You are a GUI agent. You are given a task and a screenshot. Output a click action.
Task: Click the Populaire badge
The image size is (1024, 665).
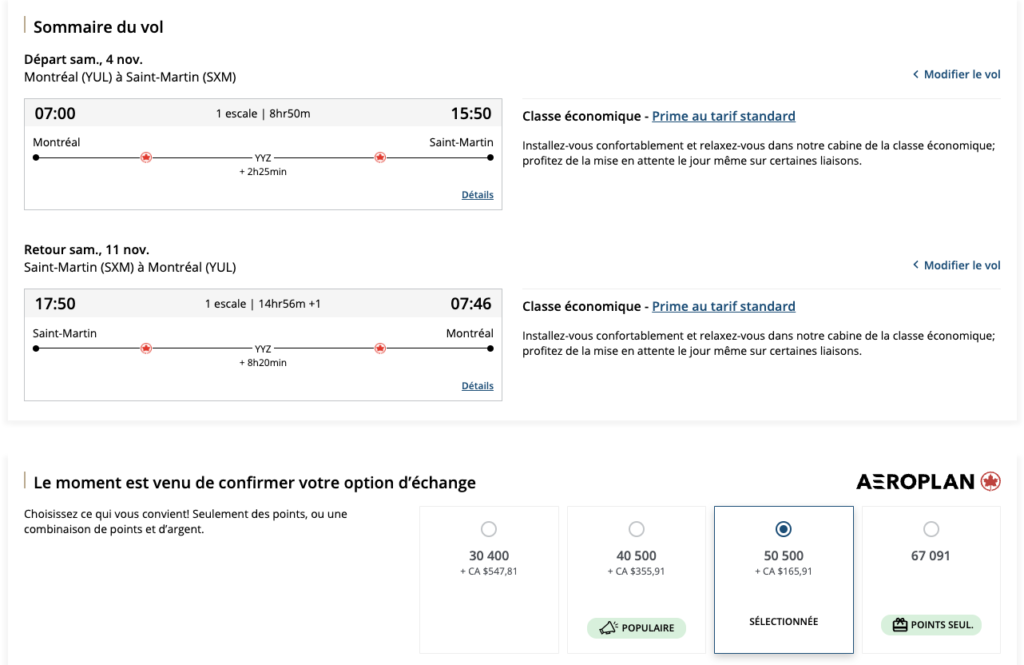[637, 628]
